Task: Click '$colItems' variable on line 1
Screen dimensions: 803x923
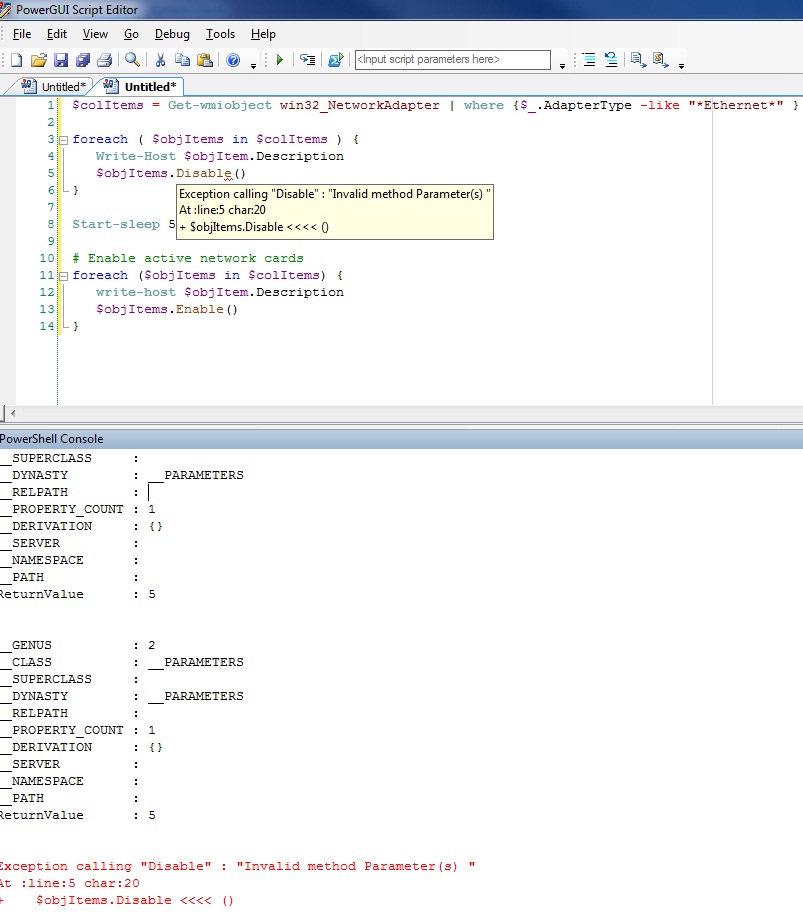Action: (108, 105)
